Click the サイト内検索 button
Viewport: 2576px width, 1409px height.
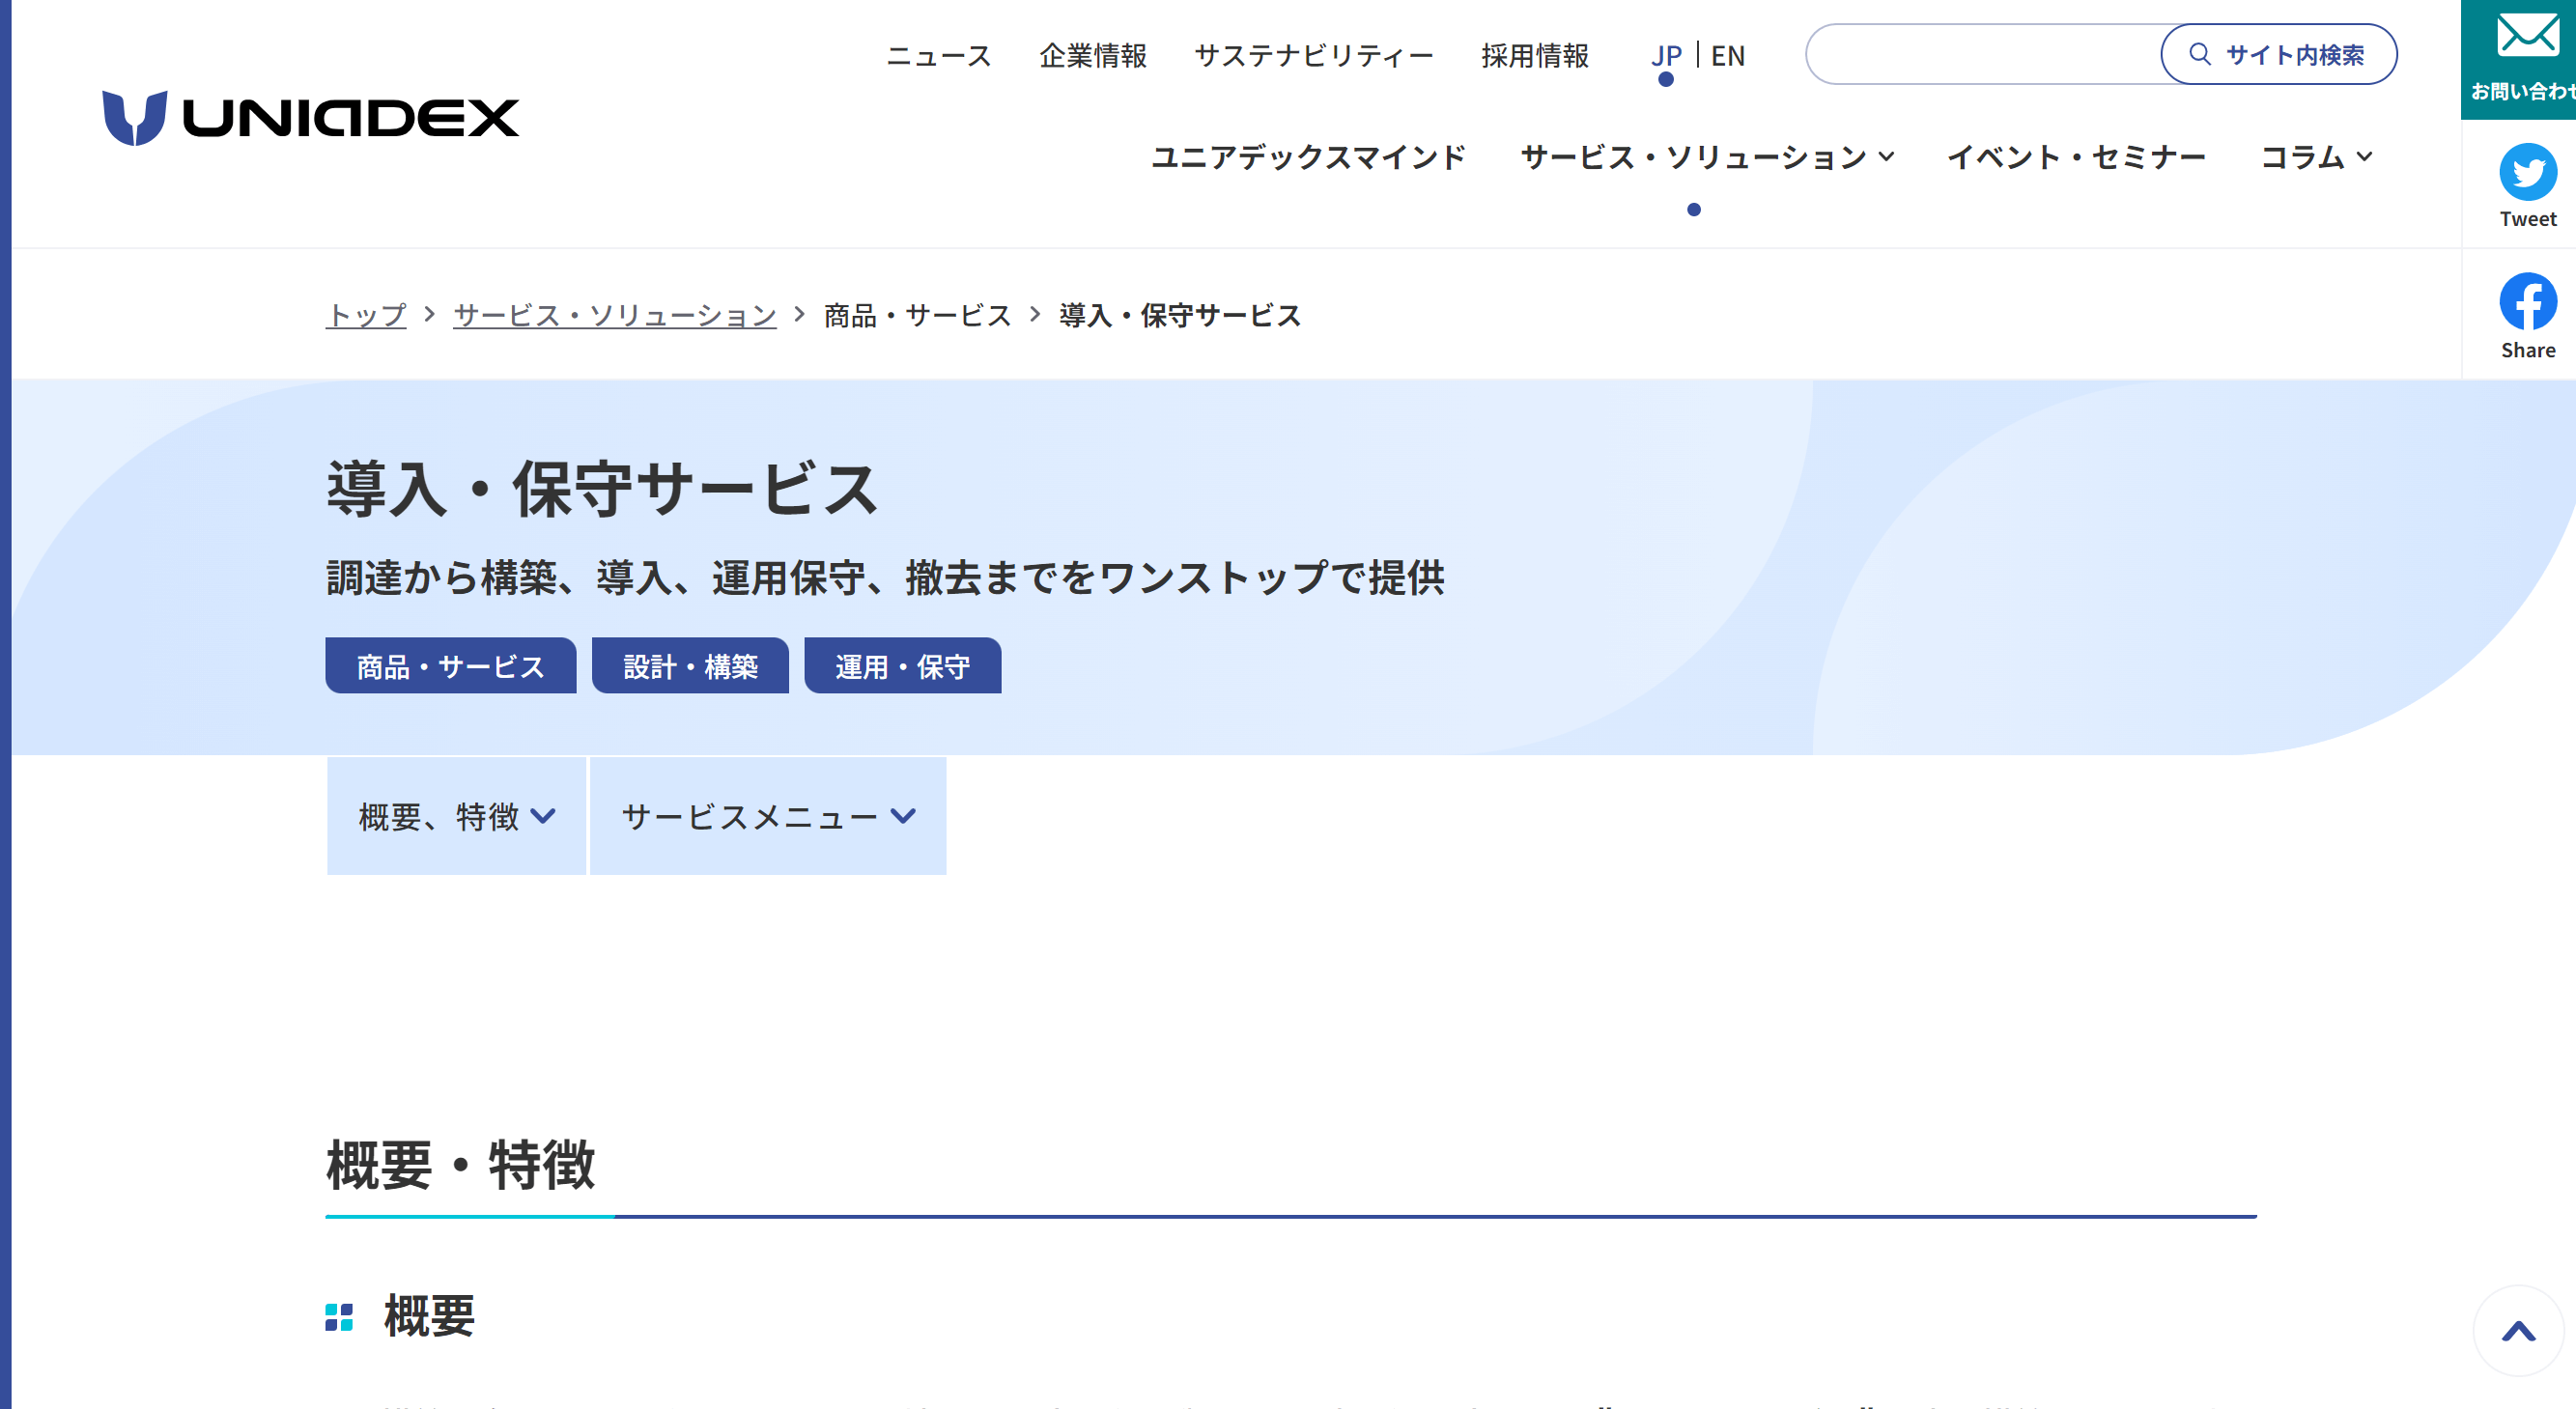pos(2279,54)
